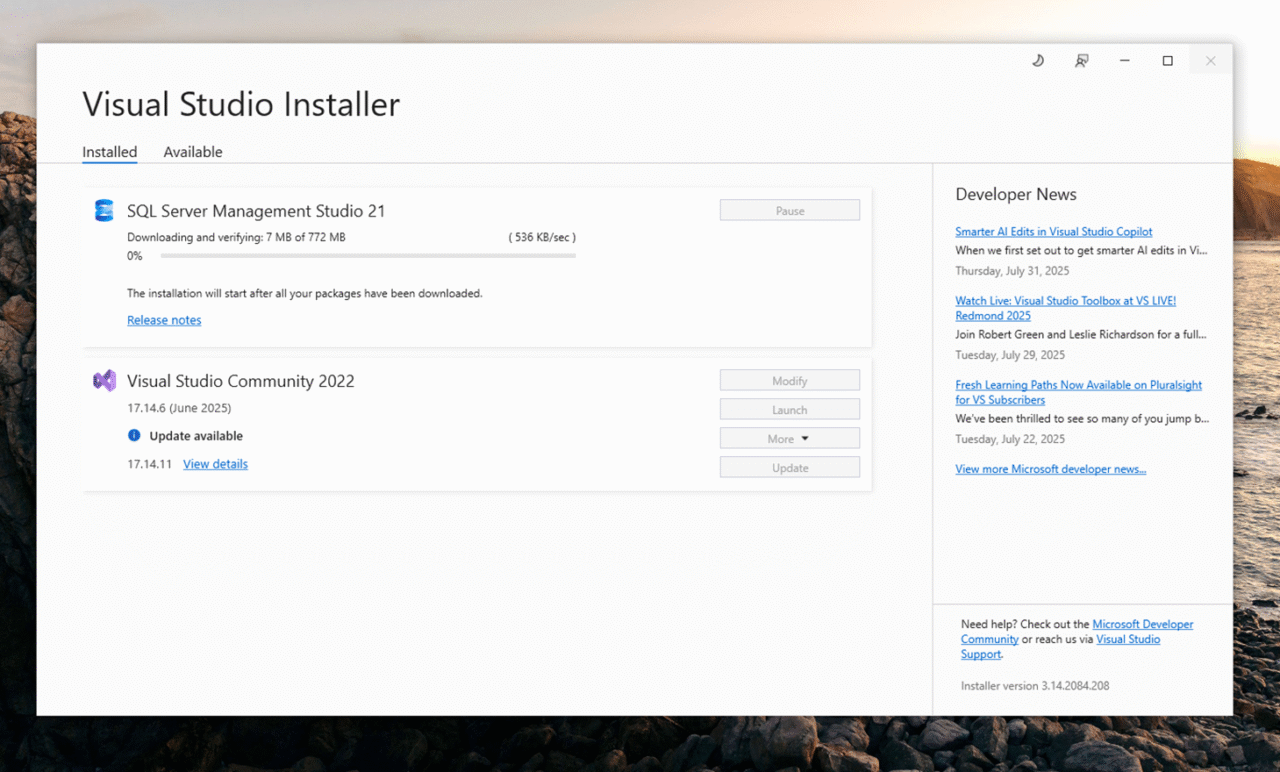Click the 0% progress label
Viewport: 1280px width, 772px height.
click(x=135, y=256)
